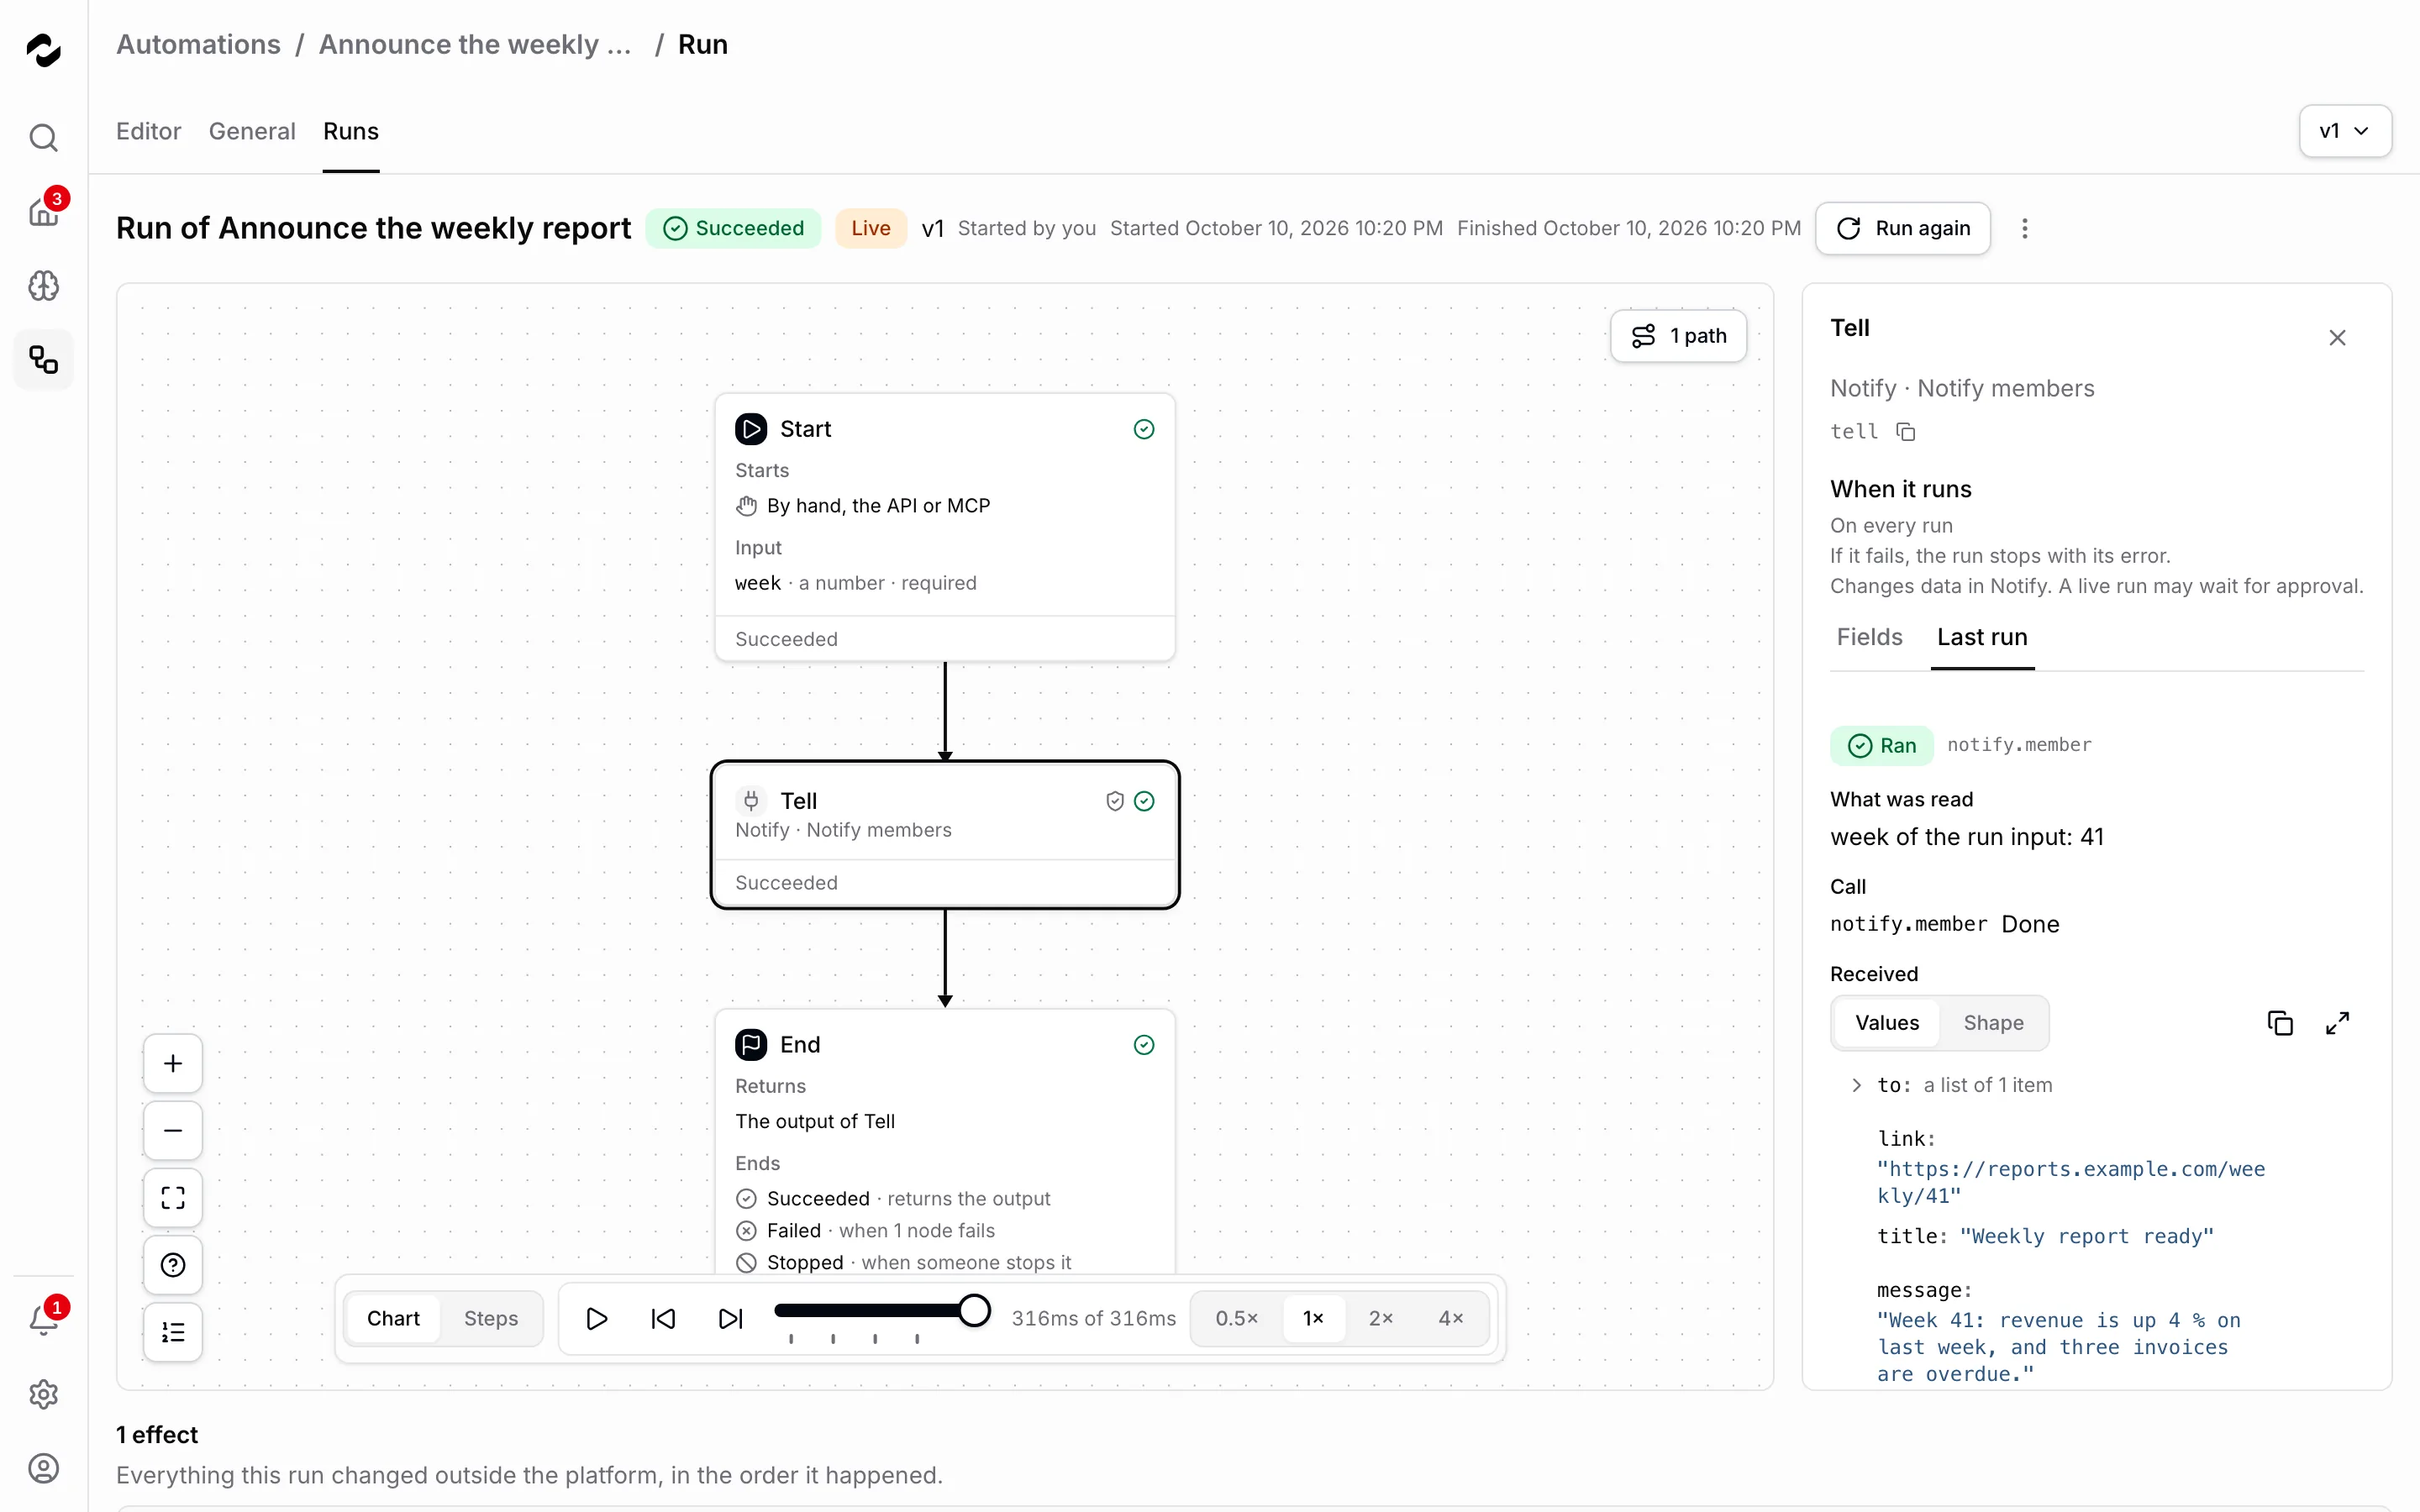Zoom out on the chart canvas
The image size is (2420, 1512).
click(173, 1131)
